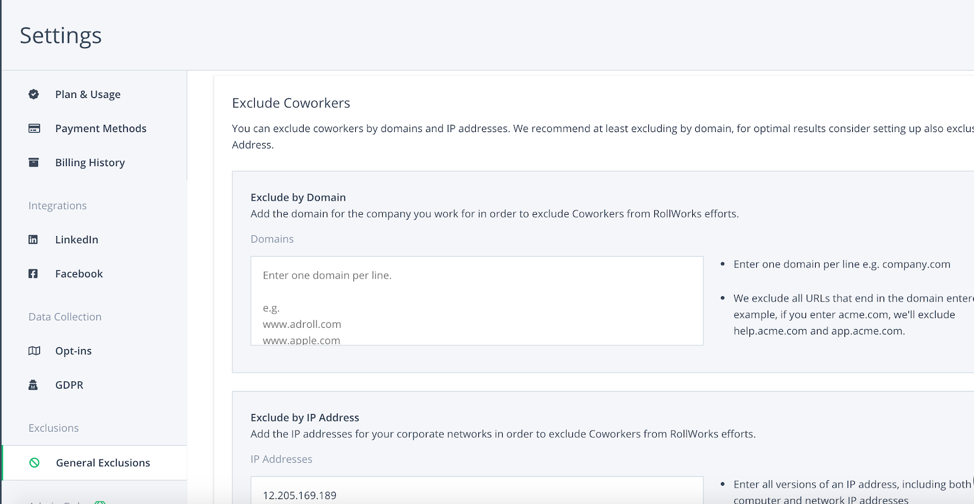Click the IP Addresses field label

tap(281, 459)
